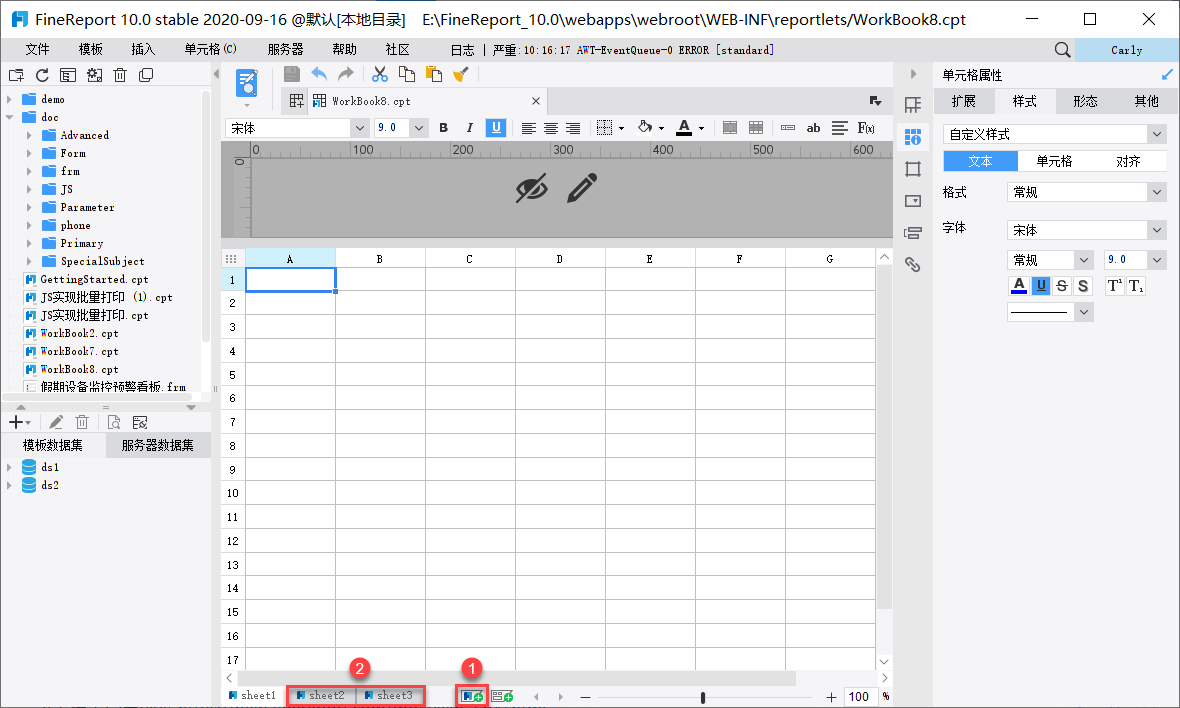Viewport: 1180px width, 708px height.
Task: Toggle parameter pane hidden eye icon
Action: pos(531,188)
